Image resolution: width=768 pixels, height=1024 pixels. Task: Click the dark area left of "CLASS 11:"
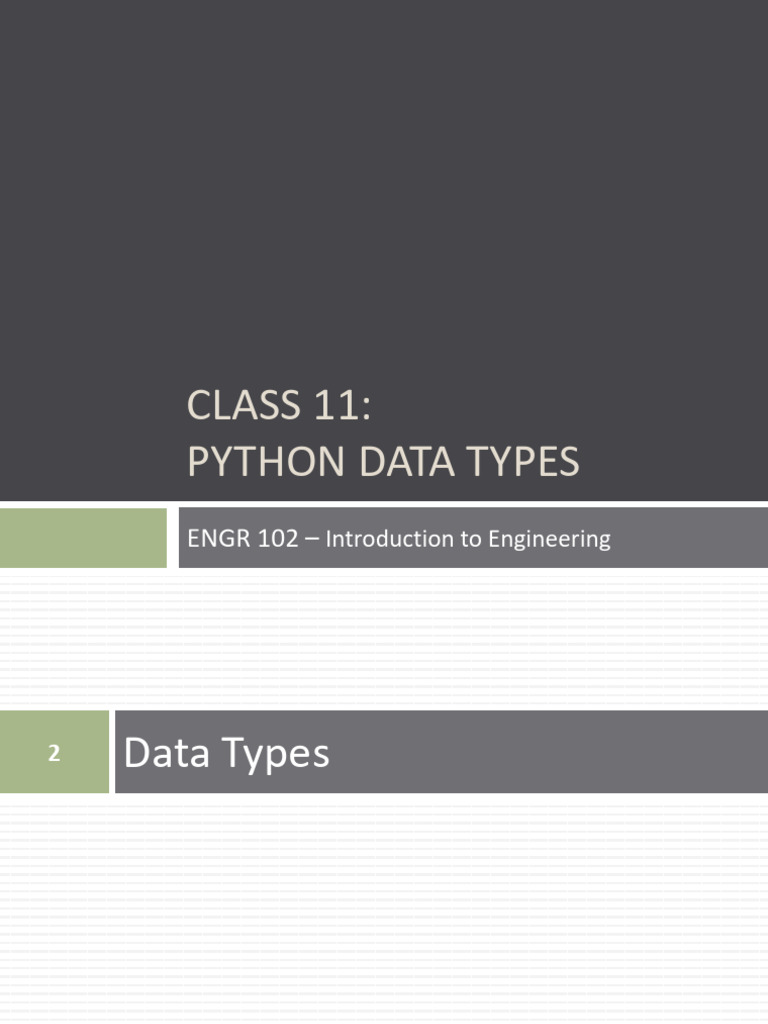point(90,406)
